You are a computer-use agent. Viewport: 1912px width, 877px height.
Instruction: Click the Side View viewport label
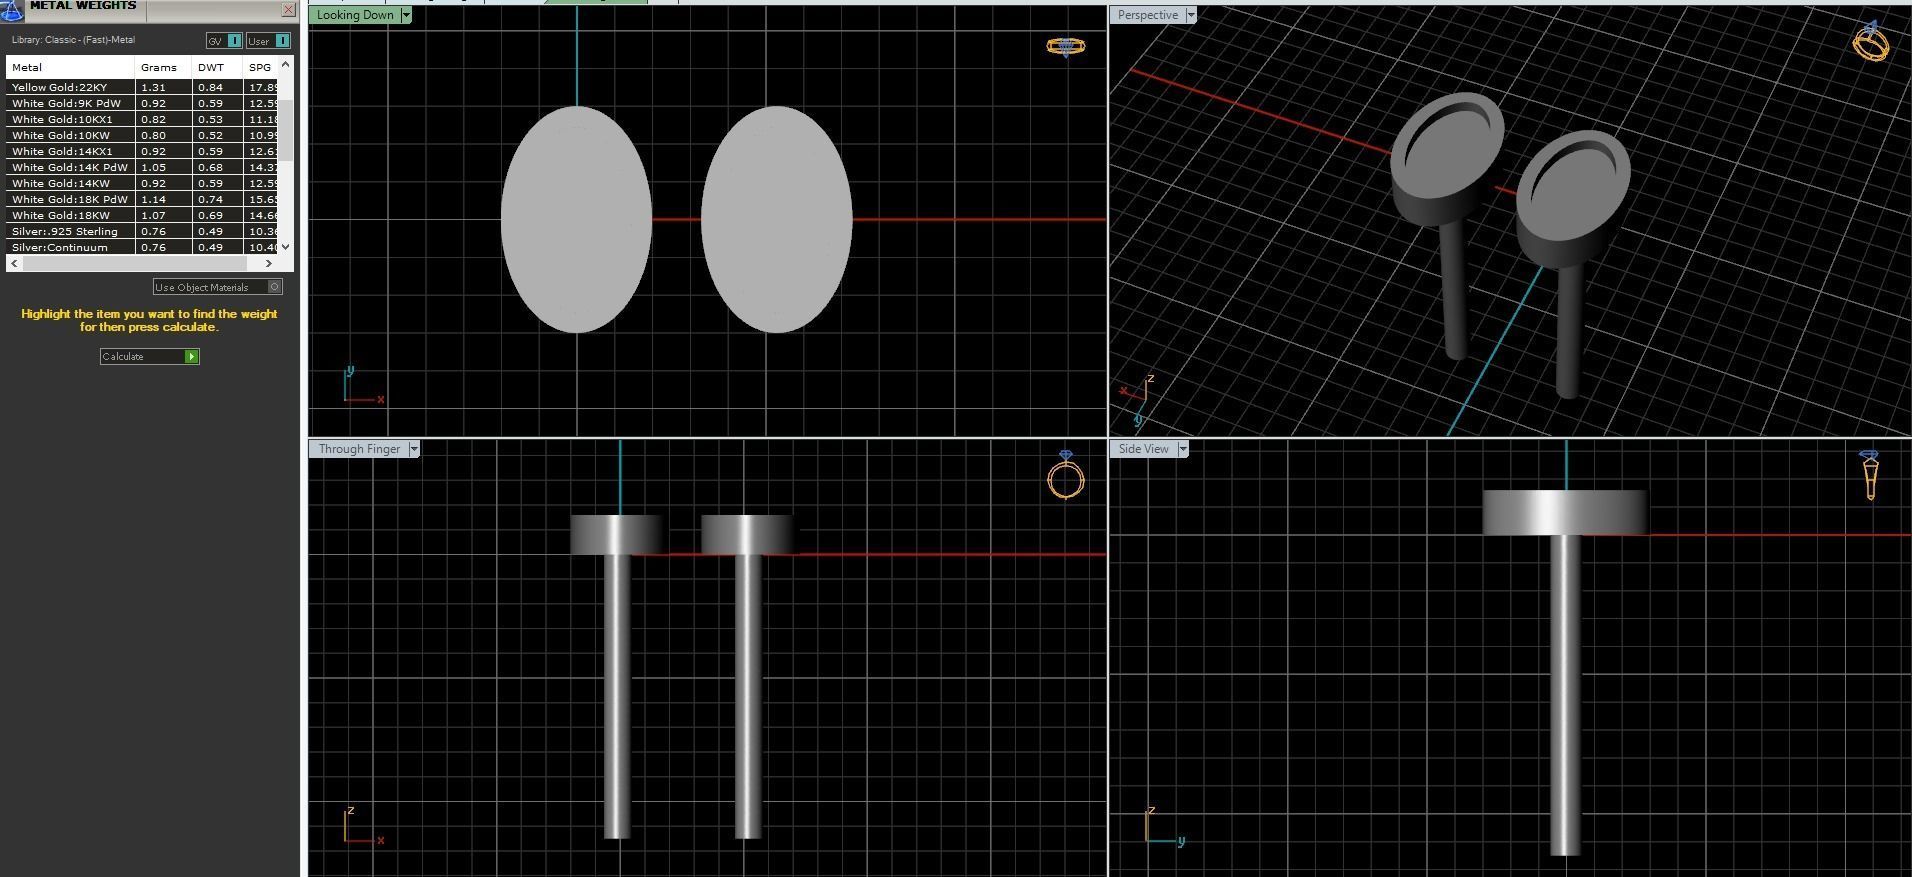(x=1143, y=449)
